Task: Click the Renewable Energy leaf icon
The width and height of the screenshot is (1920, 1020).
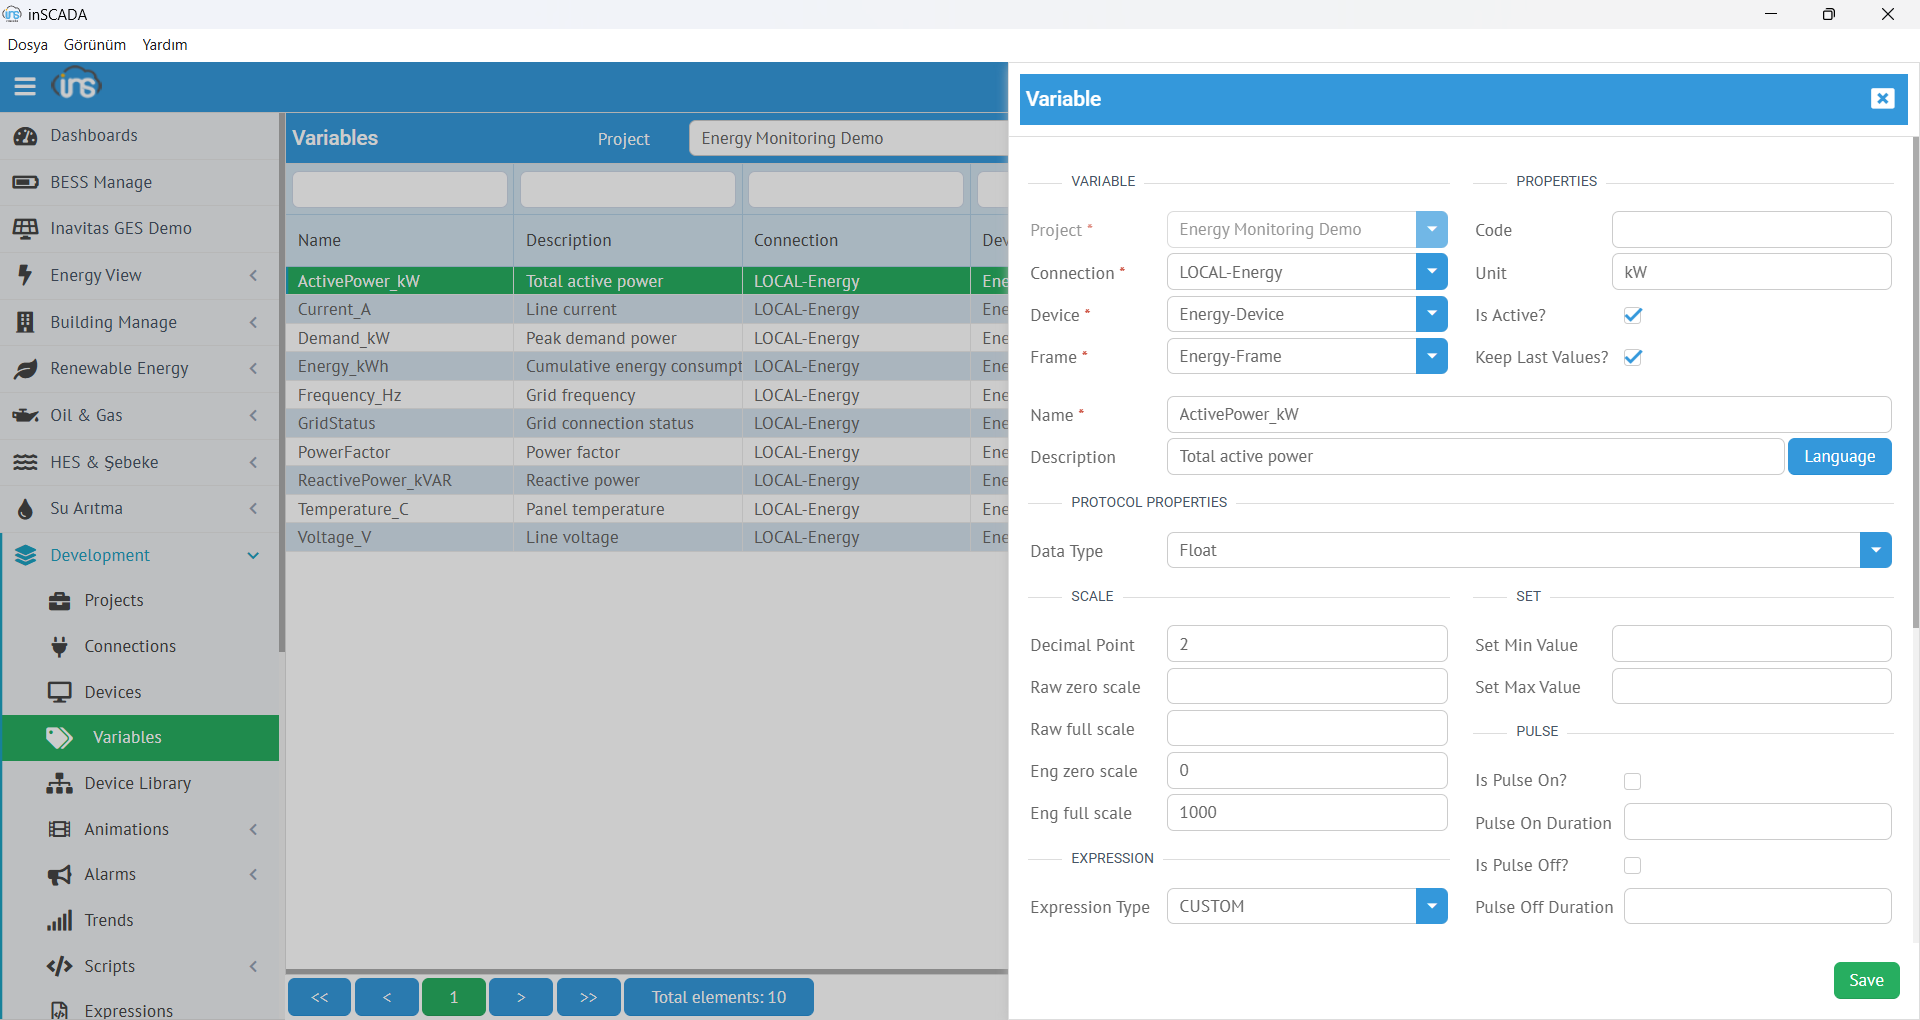Action: 25,369
